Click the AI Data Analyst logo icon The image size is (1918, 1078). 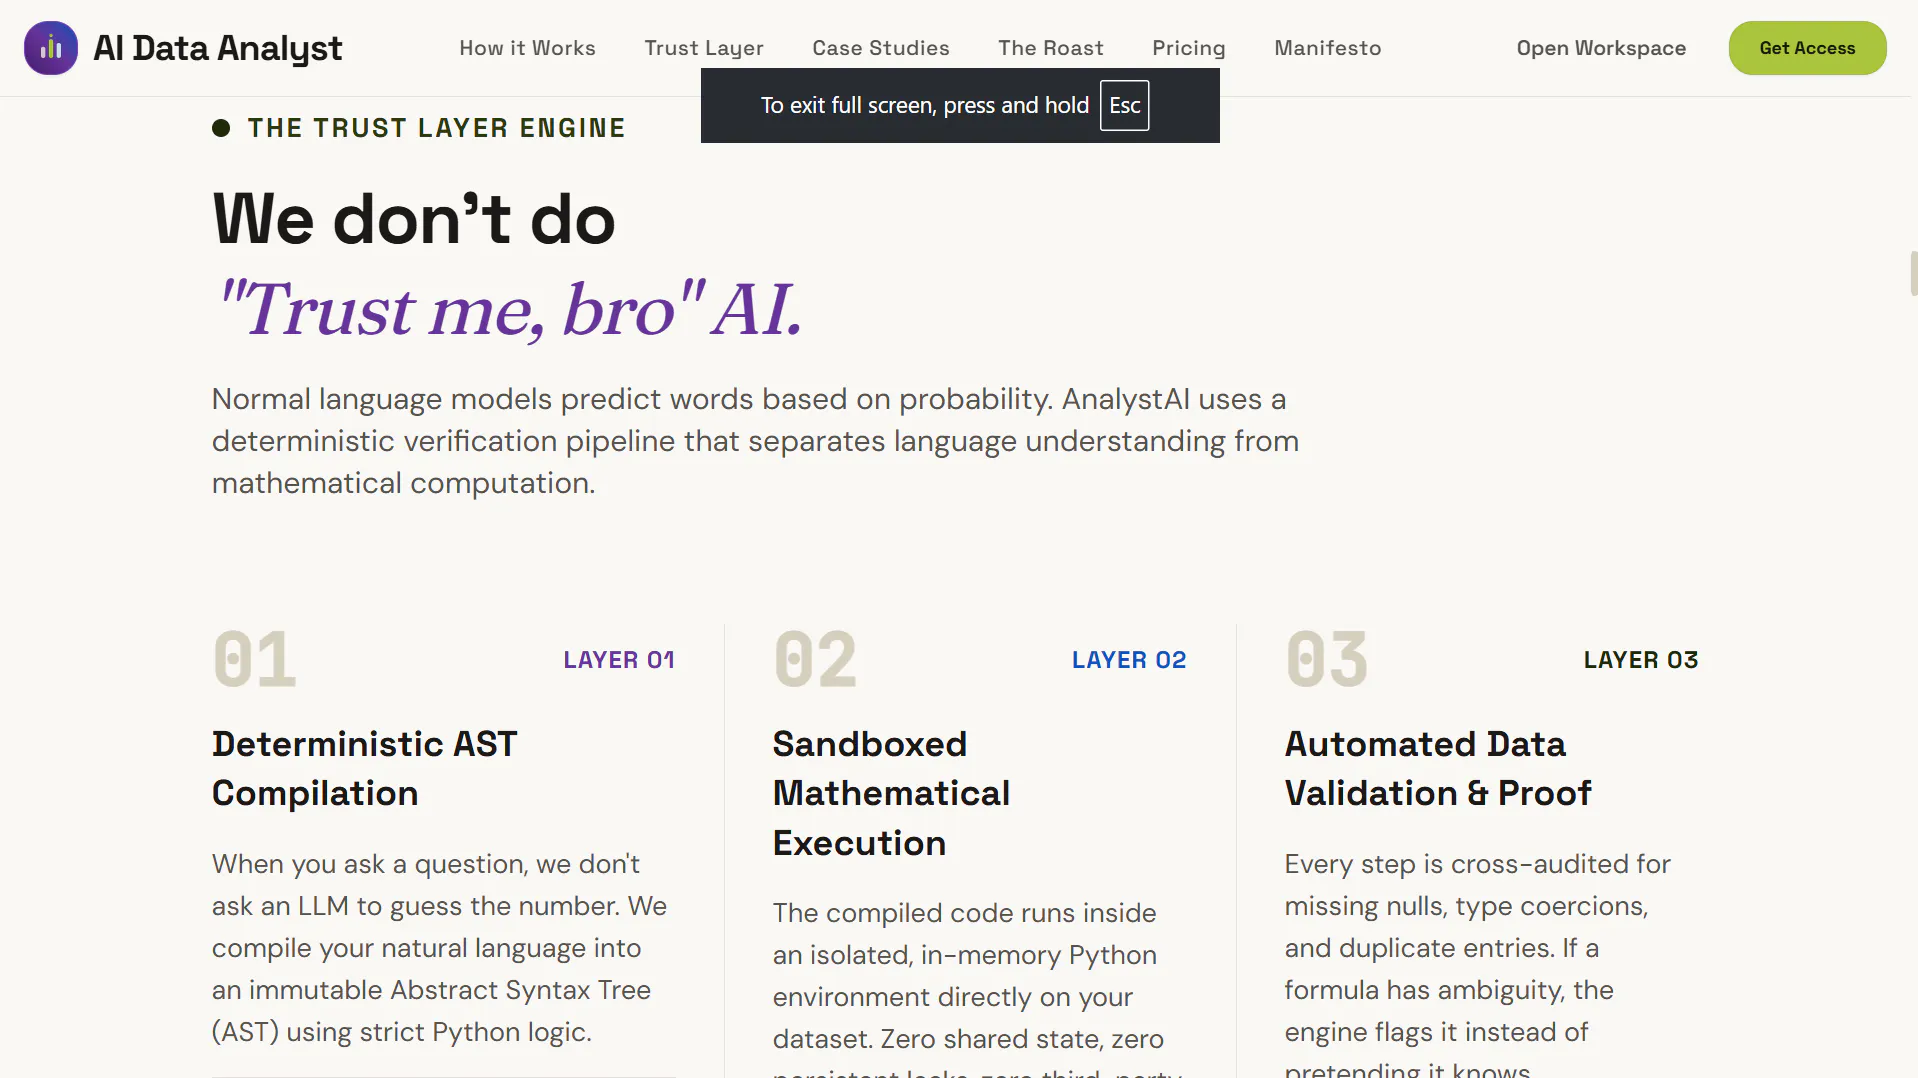[x=51, y=48]
